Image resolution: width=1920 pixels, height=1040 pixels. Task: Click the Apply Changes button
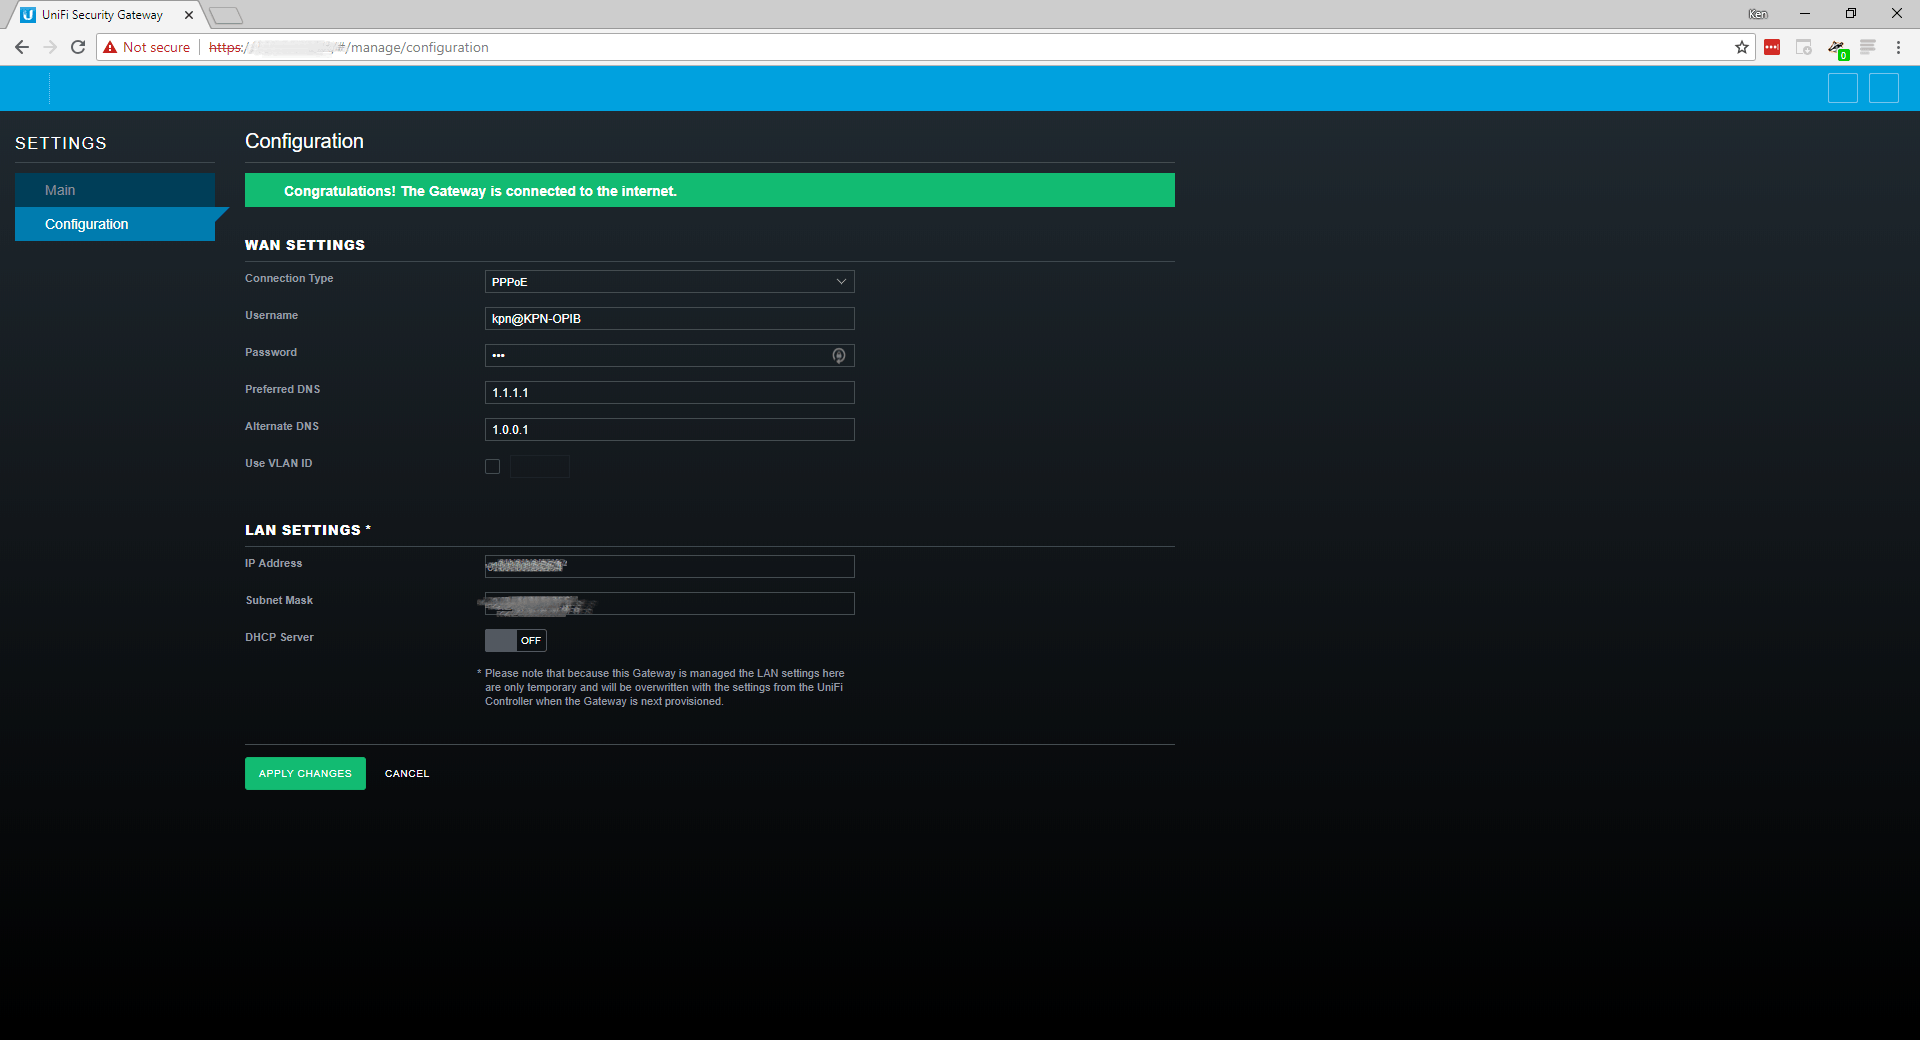coord(305,773)
